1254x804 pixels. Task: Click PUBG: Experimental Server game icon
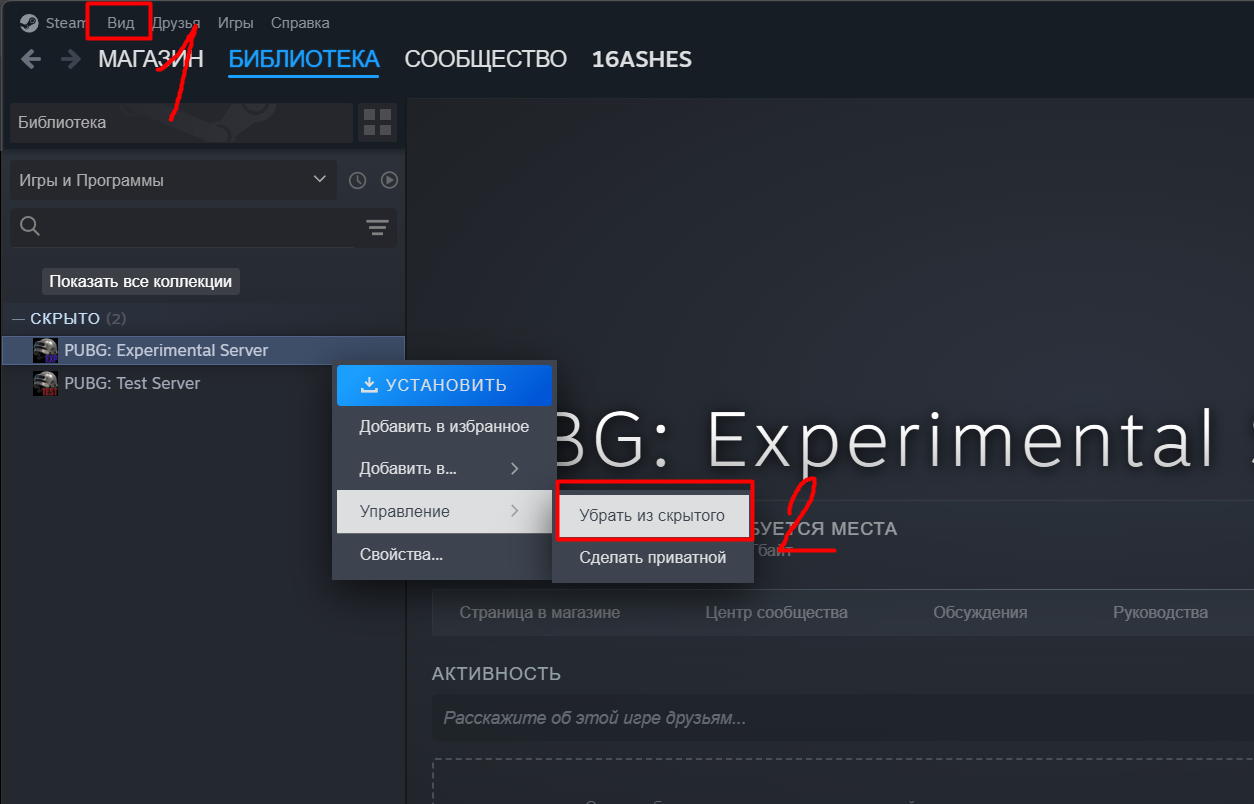(x=45, y=350)
